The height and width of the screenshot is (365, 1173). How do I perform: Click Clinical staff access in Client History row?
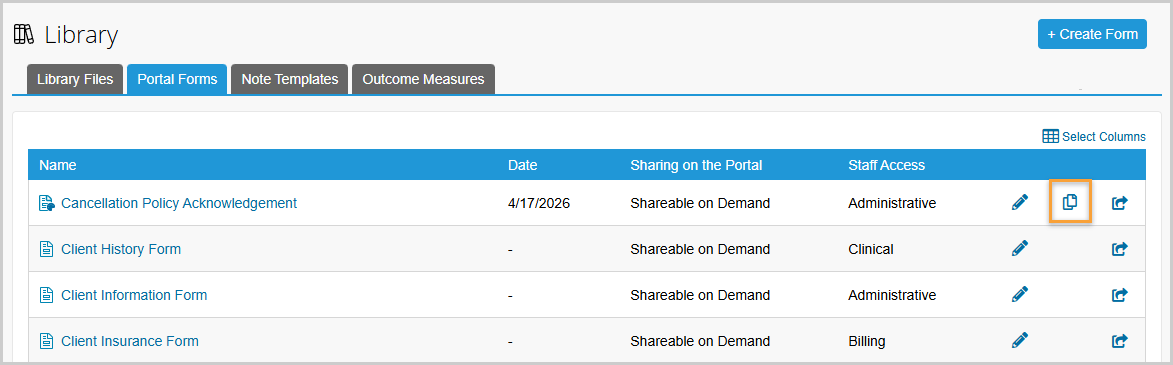pos(871,249)
